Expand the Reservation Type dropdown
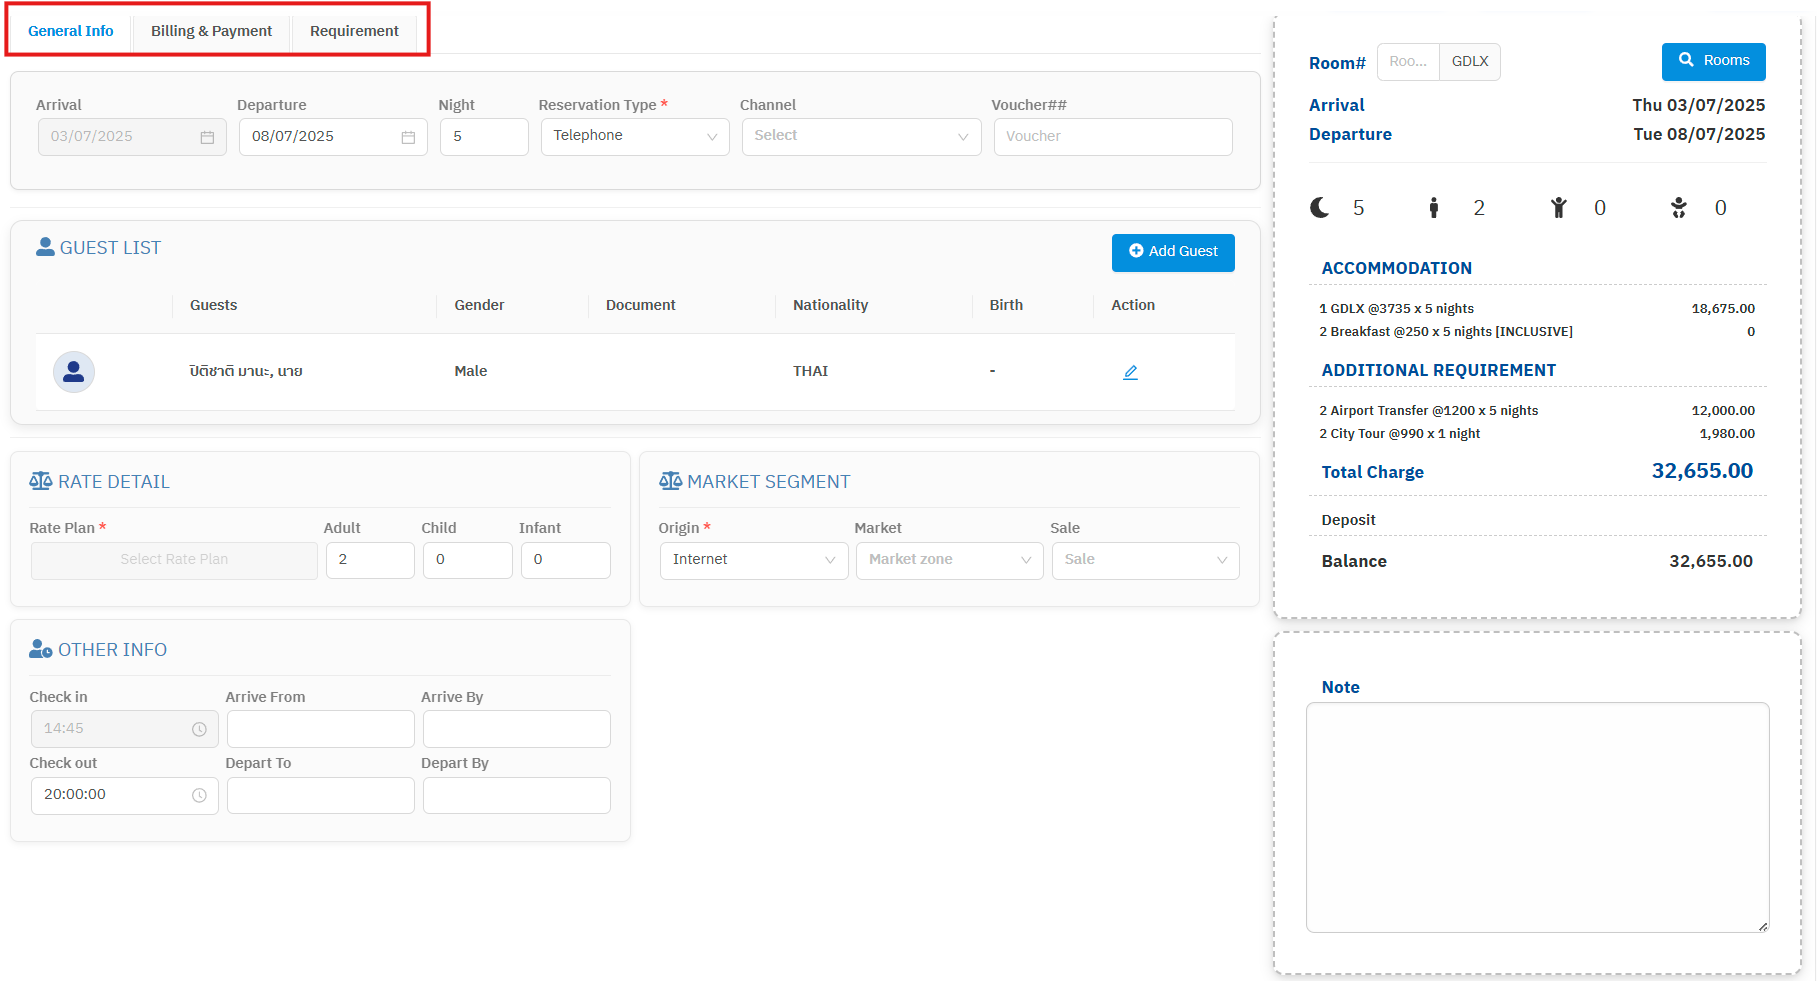This screenshot has width=1817, height=981. (x=634, y=136)
